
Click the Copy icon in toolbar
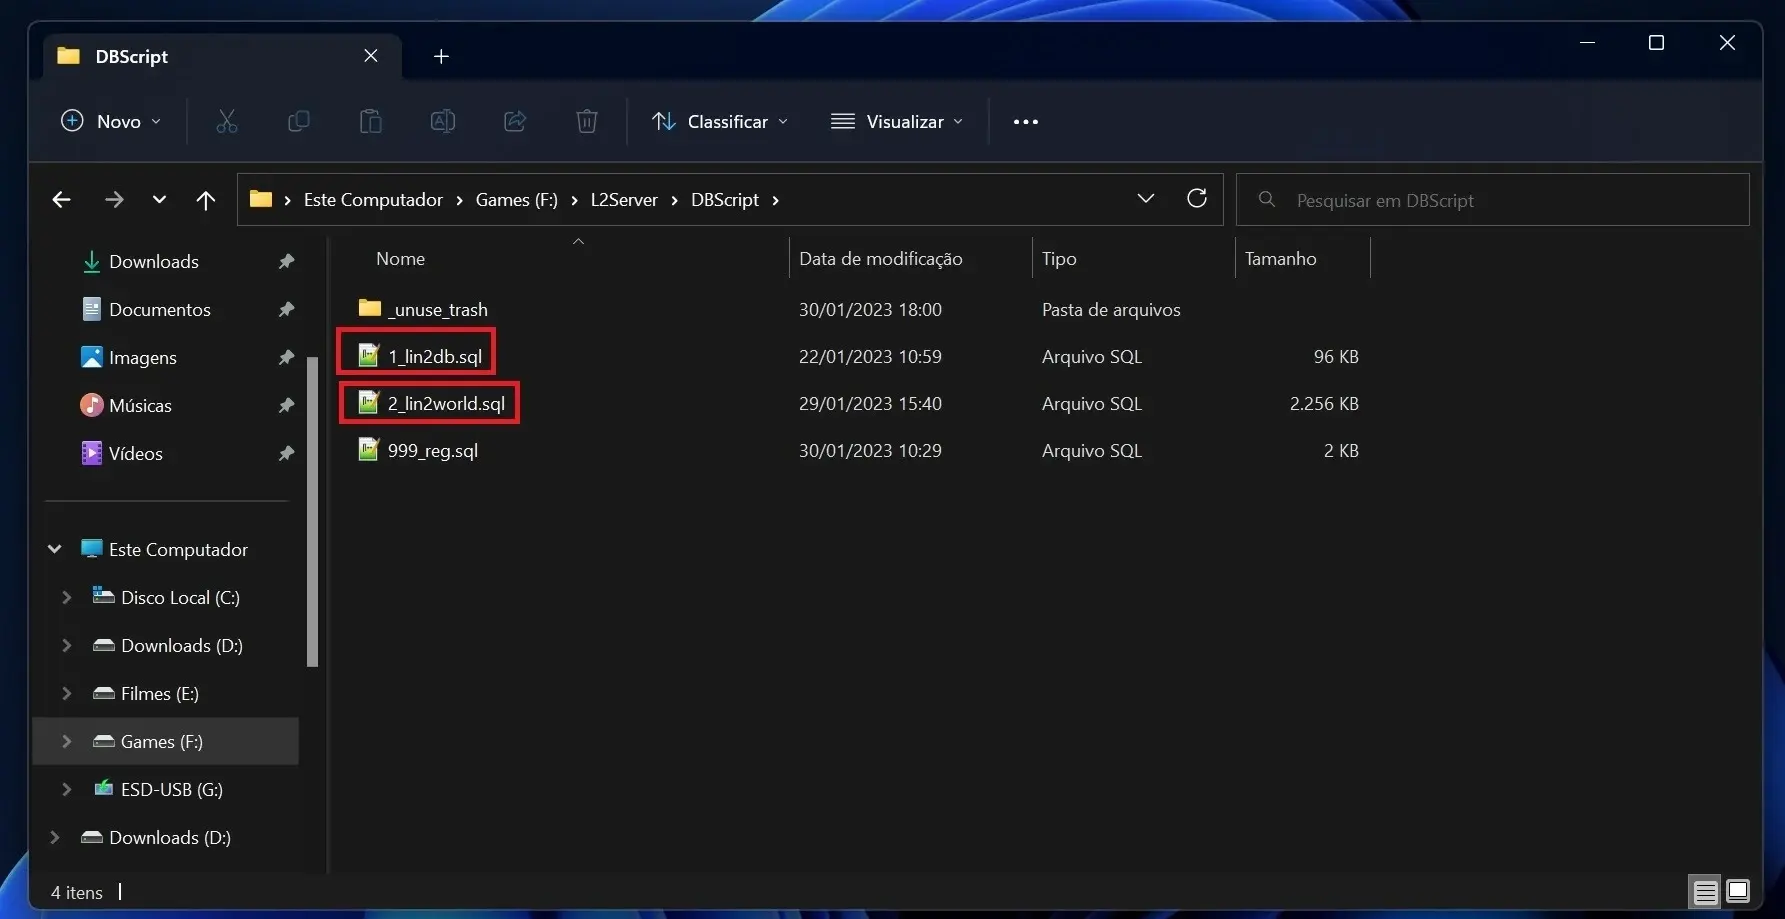298,122
